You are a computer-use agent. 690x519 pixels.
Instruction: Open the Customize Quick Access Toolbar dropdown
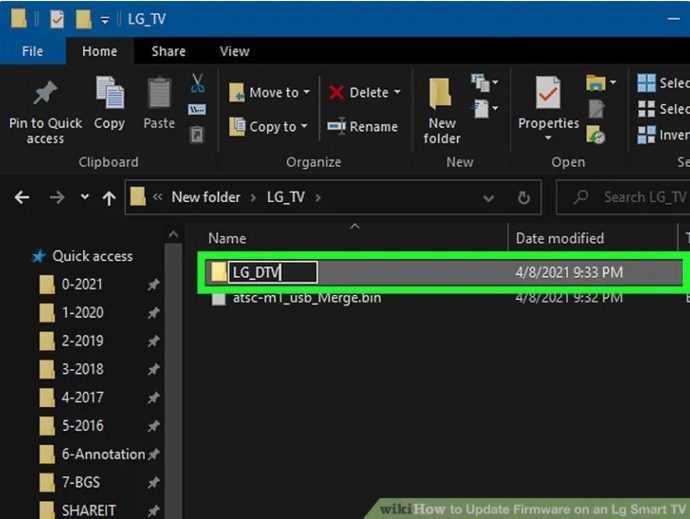(x=105, y=20)
